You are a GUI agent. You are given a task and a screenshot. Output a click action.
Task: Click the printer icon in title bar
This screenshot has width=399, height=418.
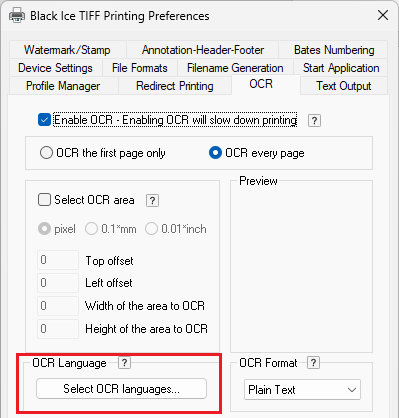tap(17, 15)
